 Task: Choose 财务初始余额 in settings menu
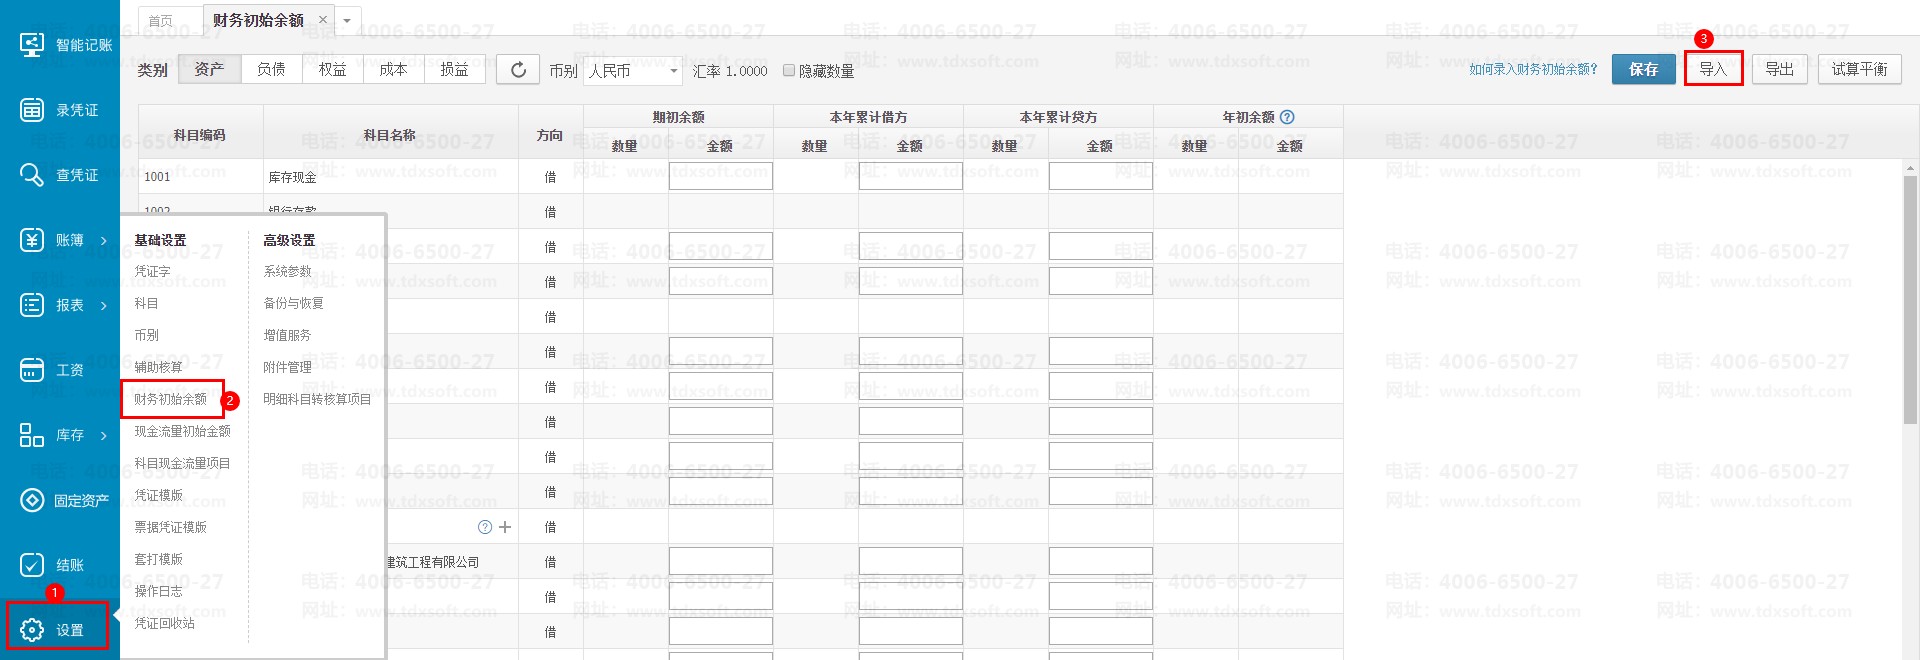pos(171,399)
